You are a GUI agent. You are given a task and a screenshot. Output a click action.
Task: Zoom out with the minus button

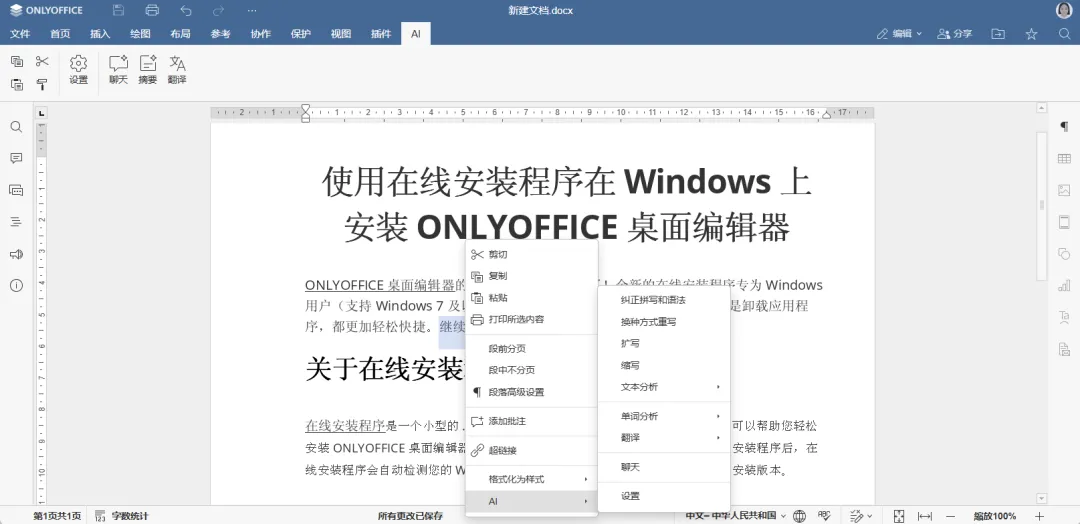951,516
